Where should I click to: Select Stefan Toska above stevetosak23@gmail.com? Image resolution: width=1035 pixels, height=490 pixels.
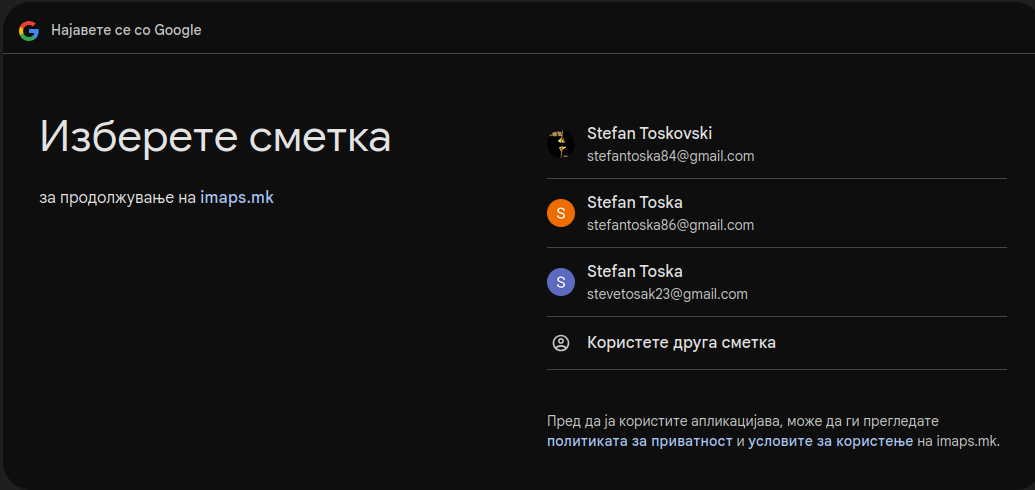[x=634, y=272]
